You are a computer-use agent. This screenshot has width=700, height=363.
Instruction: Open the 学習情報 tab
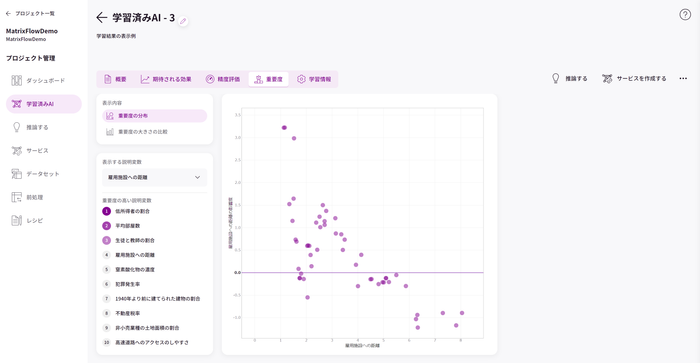click(x=314, y=79)
